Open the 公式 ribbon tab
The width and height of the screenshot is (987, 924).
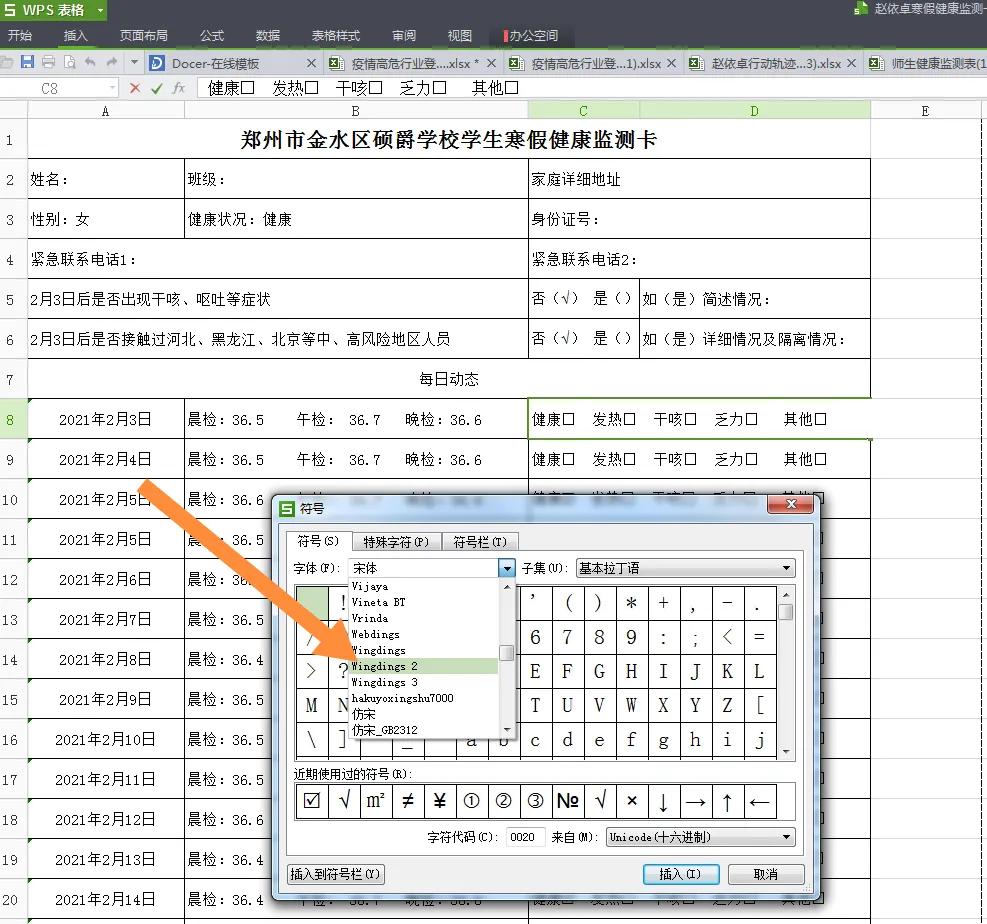212,35
